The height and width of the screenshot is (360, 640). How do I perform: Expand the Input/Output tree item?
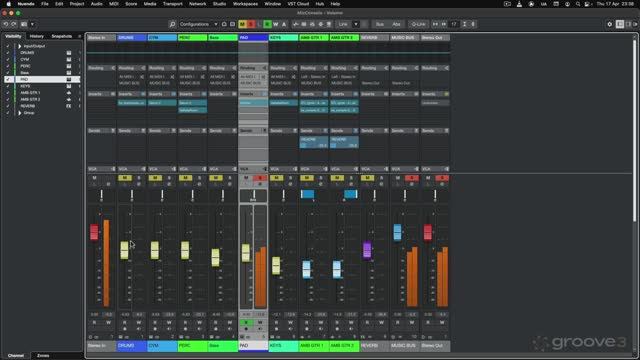(x=20, y=46)
